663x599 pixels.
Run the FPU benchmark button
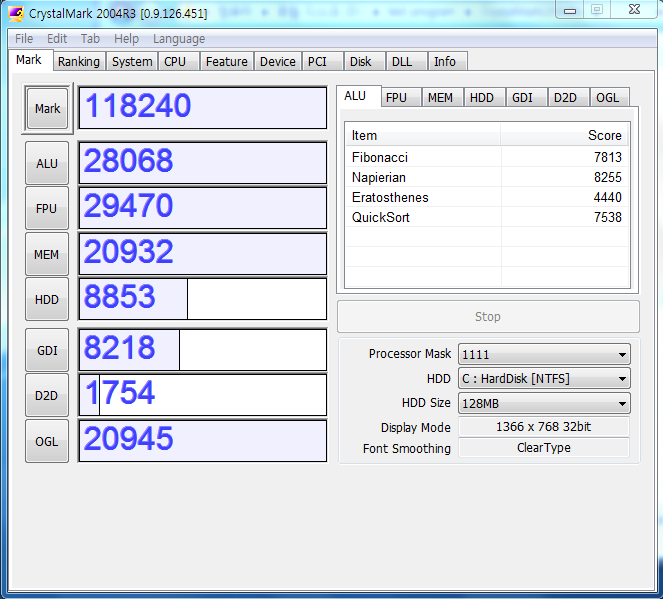(47, 208)
